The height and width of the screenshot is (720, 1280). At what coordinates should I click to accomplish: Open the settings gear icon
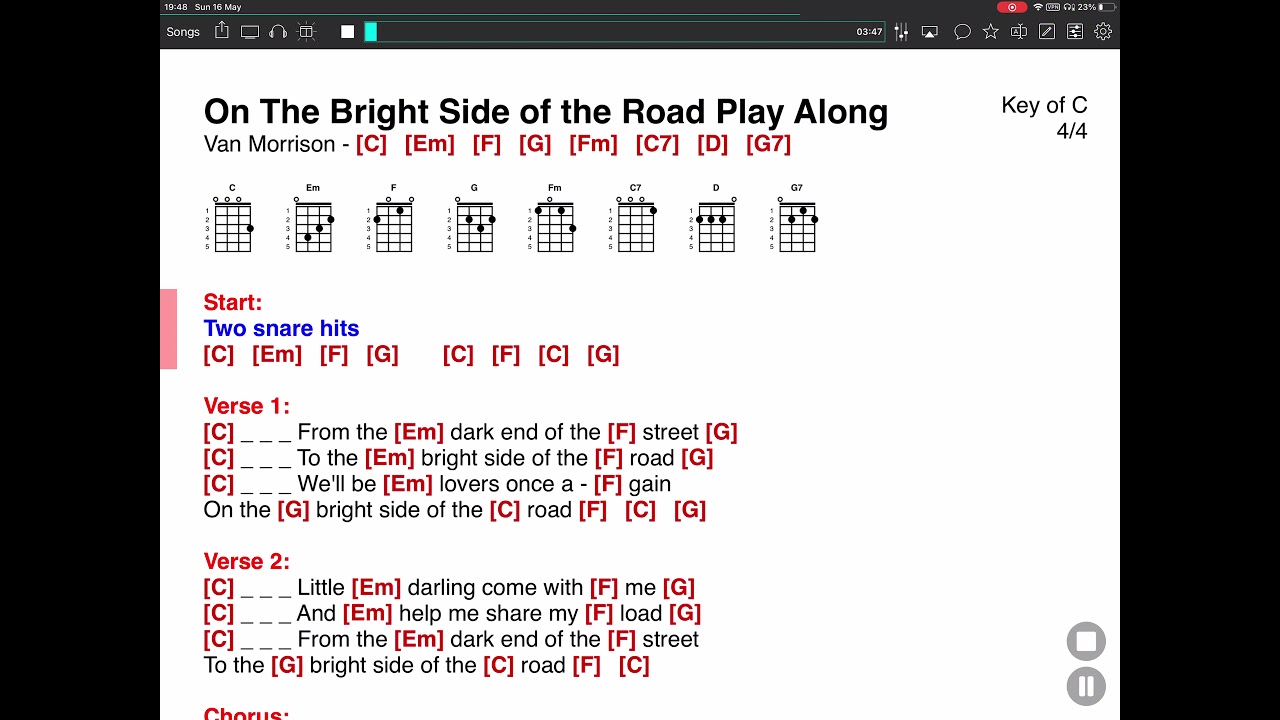[x=1103, y=32]
